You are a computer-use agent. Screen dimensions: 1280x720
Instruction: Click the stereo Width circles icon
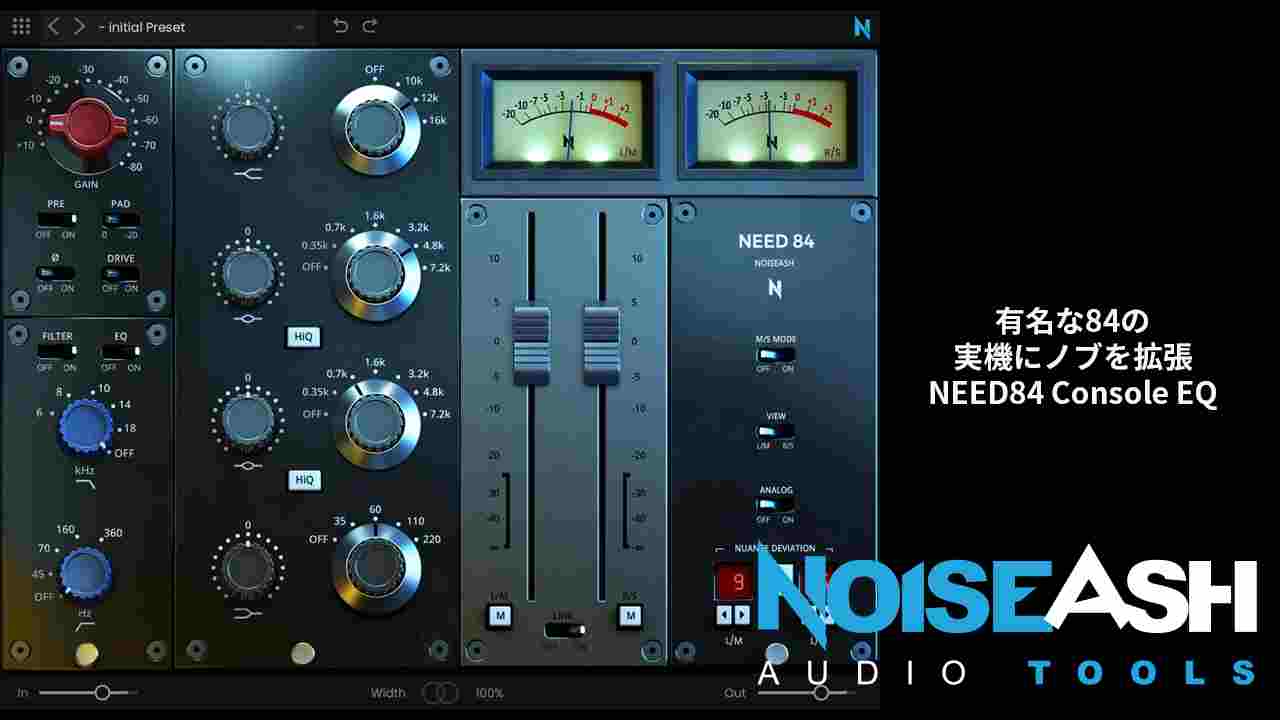point(440,693)
